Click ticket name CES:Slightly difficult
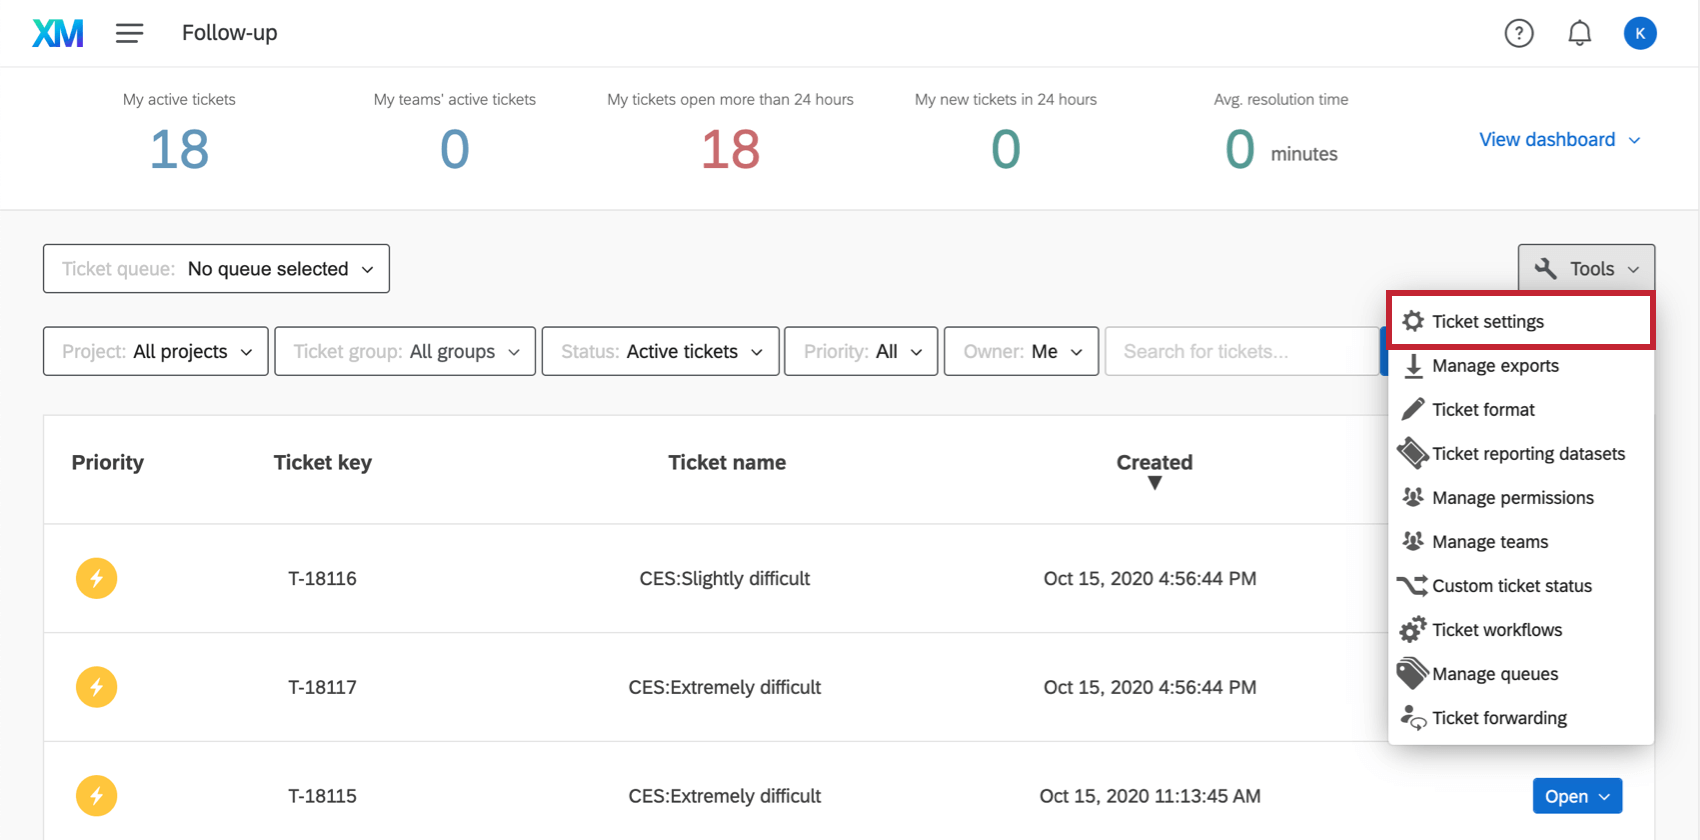The width and height of the screenshot is (1700, 840). pos(725,578)
